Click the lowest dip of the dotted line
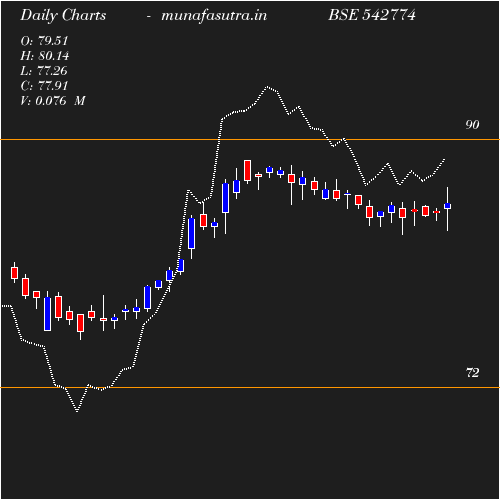Screen dimensions: 500x500 (77, 411)
